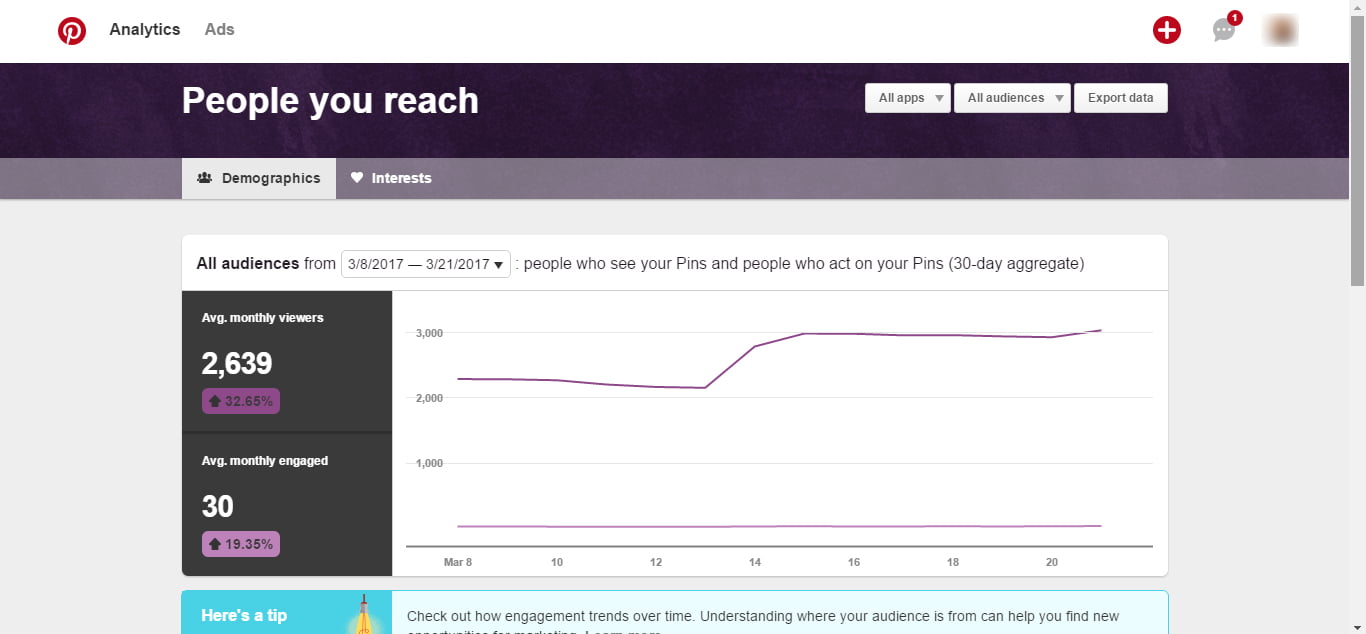The height and width of the screenshot is (634, 1366).
Task: Switch to the Demographics tab
Action: click(x=259, y=178)
